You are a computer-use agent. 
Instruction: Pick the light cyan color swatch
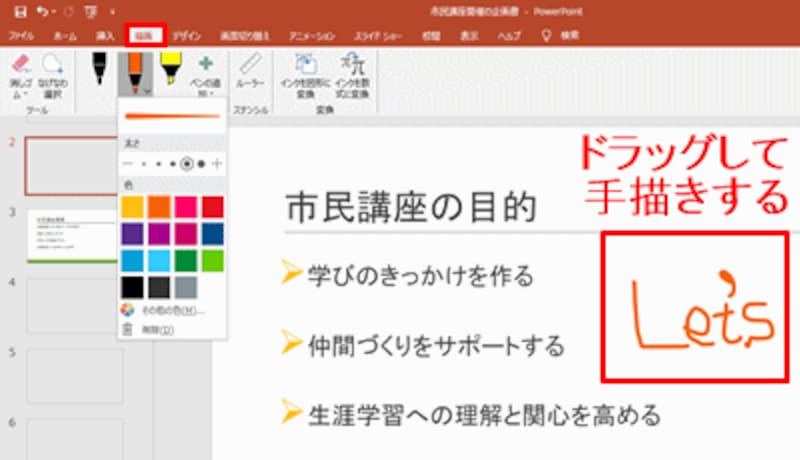[159, 261]
